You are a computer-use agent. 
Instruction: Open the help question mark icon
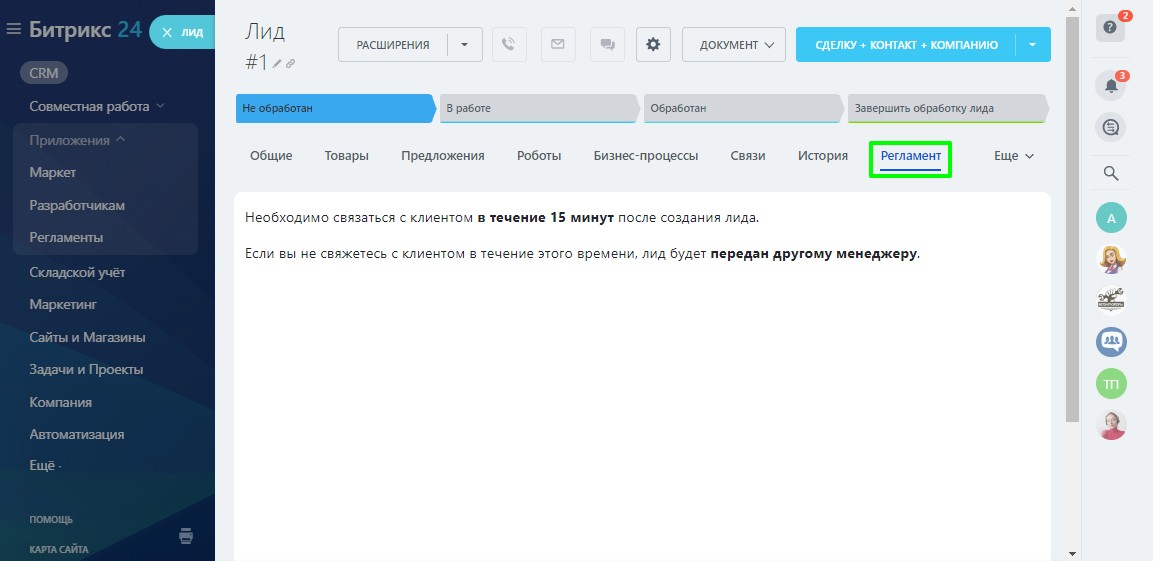pyautogui.click(x=1110, y=28)
